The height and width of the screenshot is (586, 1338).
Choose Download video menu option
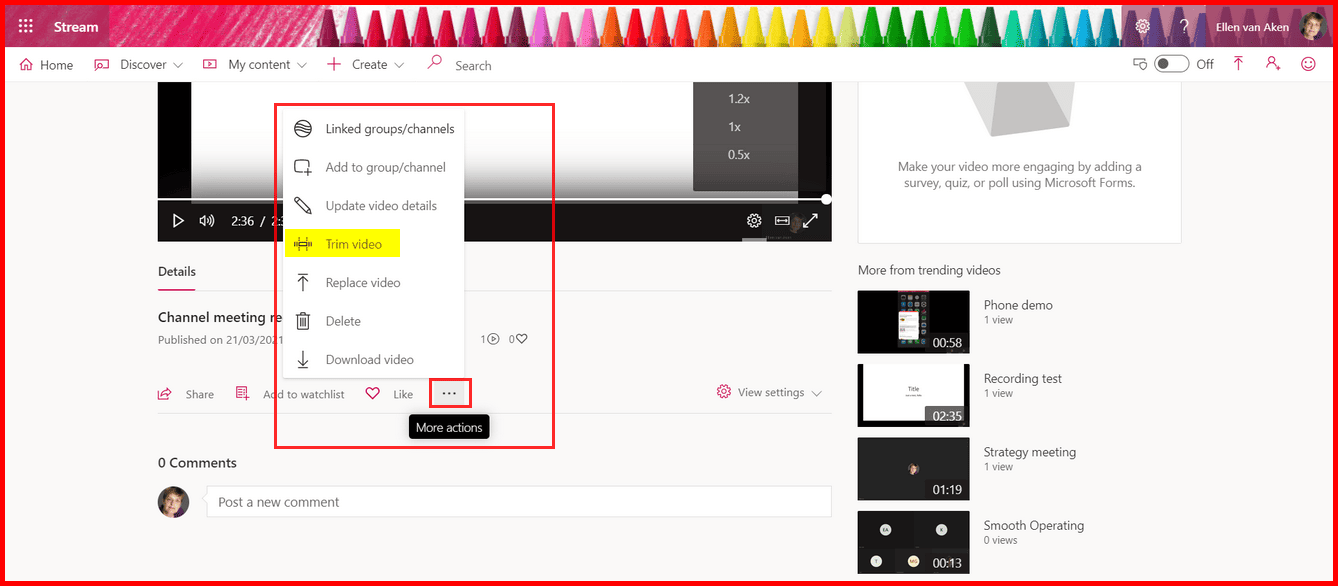[x=368, y=360]
